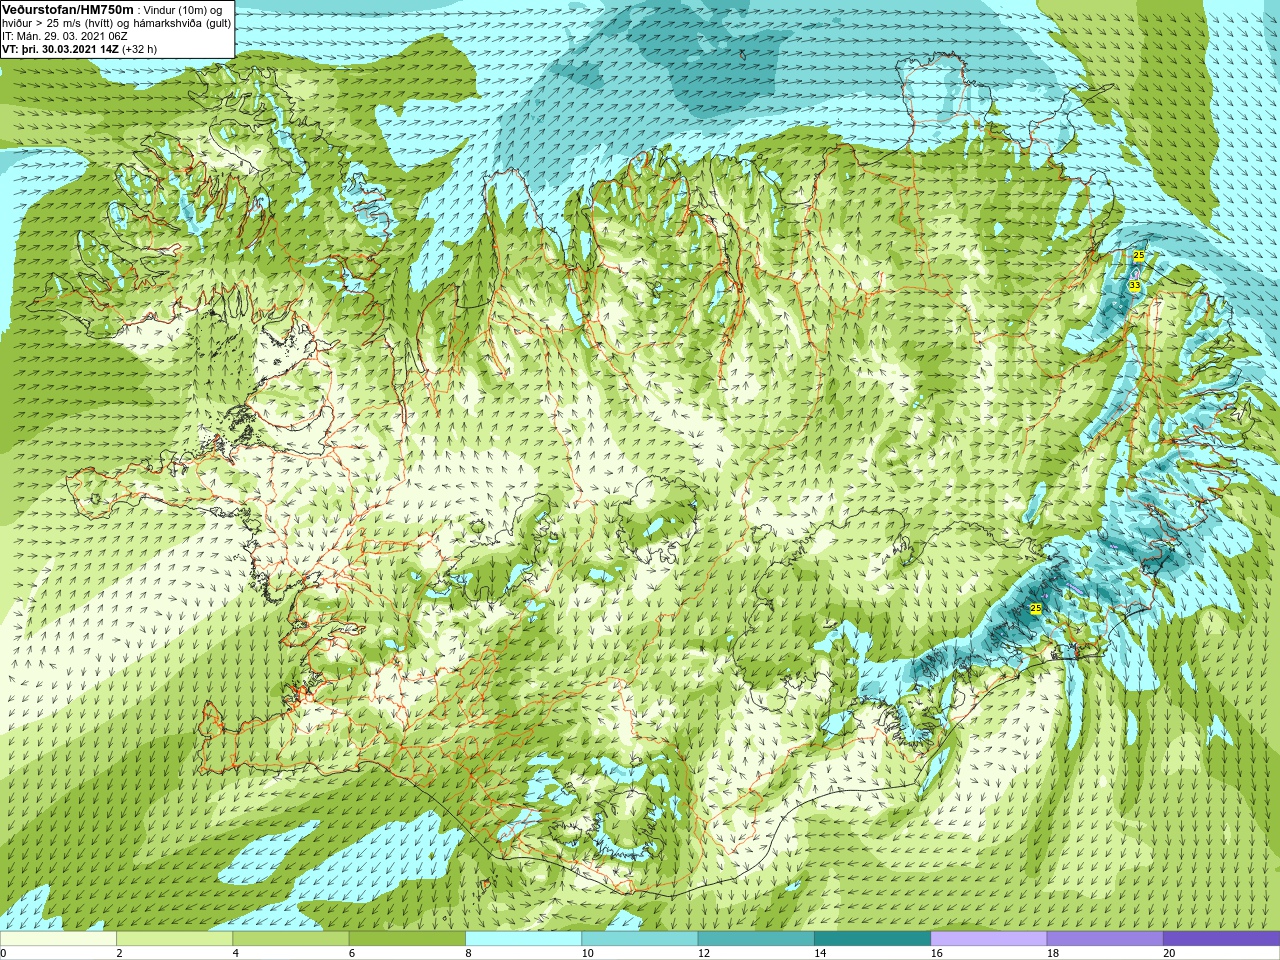1280x960 pixels.
Task: Click the legend label '16'
Action: click(x=936, y=953)
